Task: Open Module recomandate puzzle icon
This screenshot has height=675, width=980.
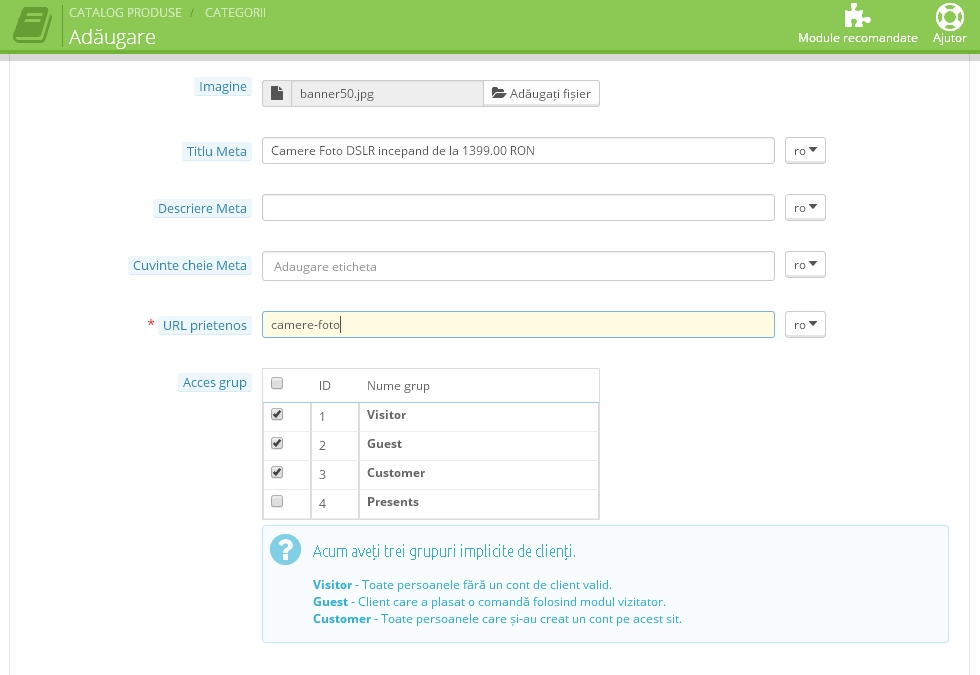Action: pos(857,17)
